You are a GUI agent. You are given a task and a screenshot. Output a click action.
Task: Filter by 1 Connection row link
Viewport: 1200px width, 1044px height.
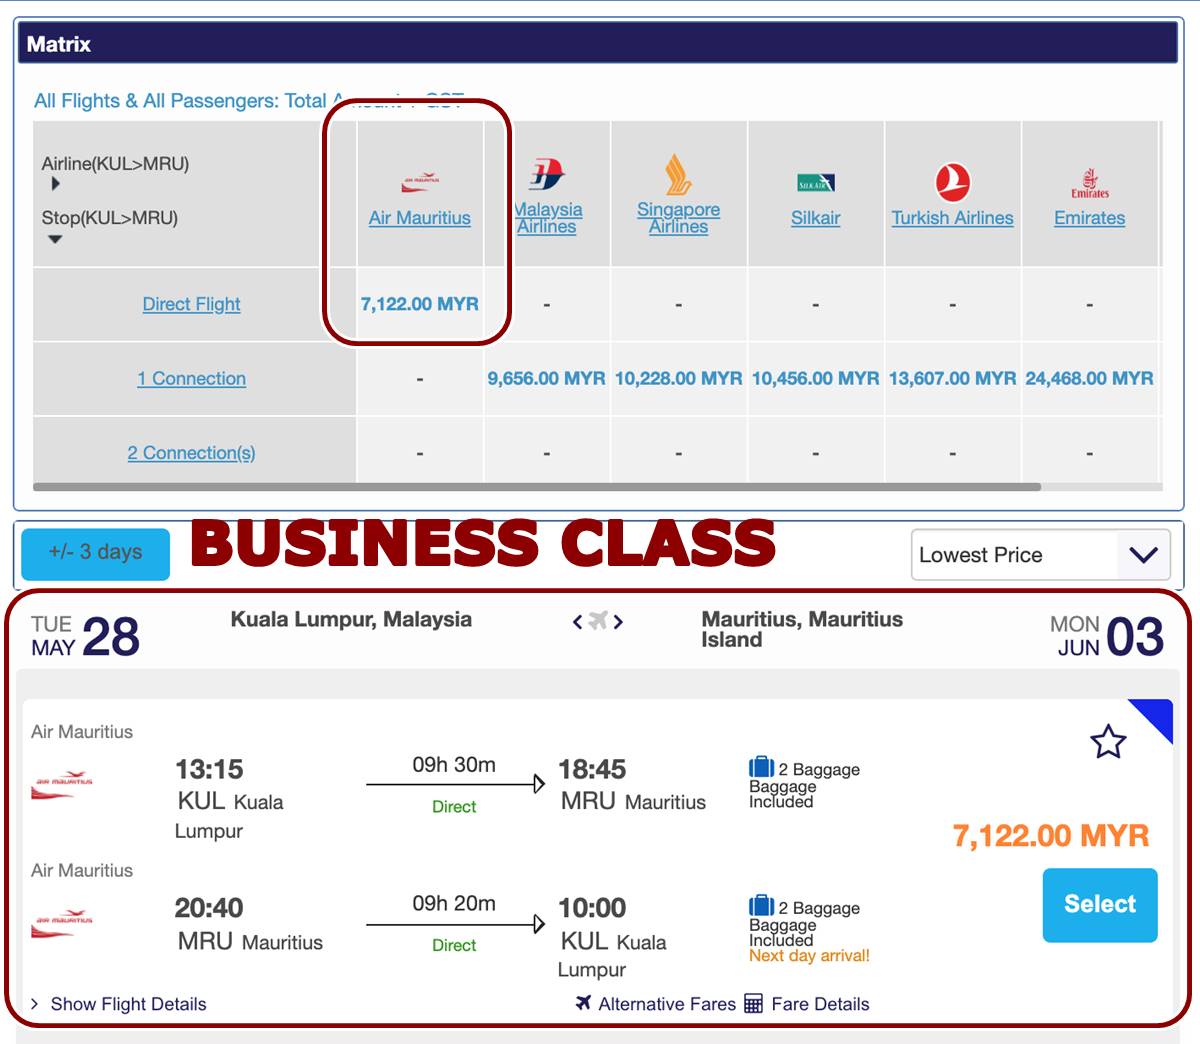(191, 378)
